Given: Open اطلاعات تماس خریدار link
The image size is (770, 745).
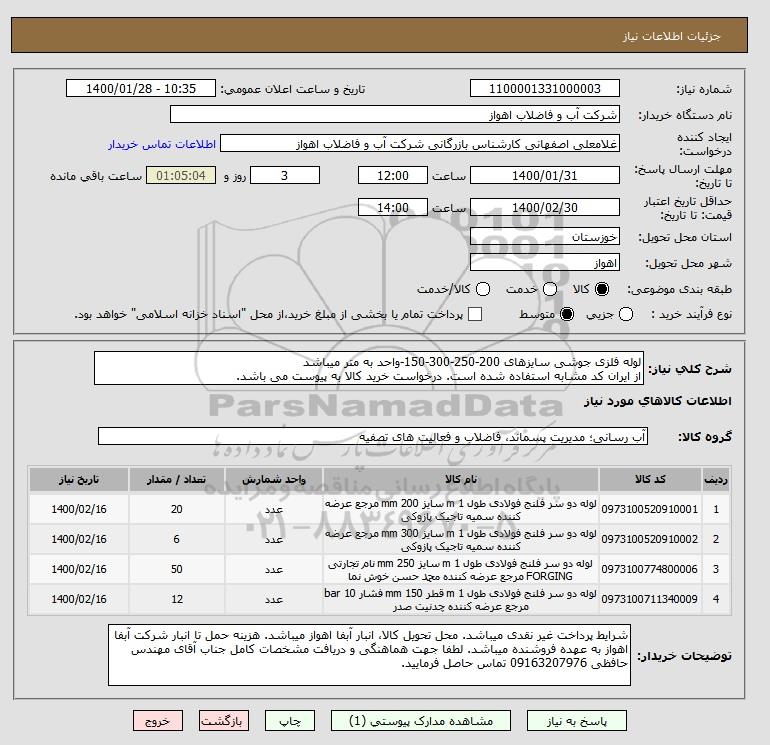Looking at the screenshot, I should coord(162,144).
